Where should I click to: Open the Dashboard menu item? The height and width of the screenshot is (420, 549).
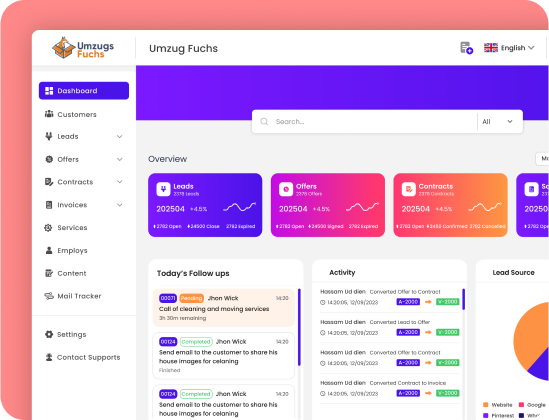coord(84,91)
